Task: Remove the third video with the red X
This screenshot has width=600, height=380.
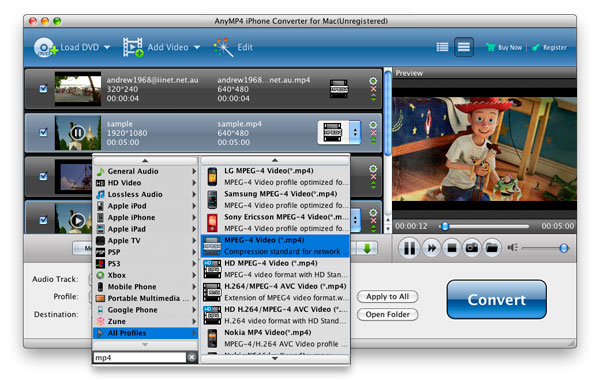Action: point(373,177)
